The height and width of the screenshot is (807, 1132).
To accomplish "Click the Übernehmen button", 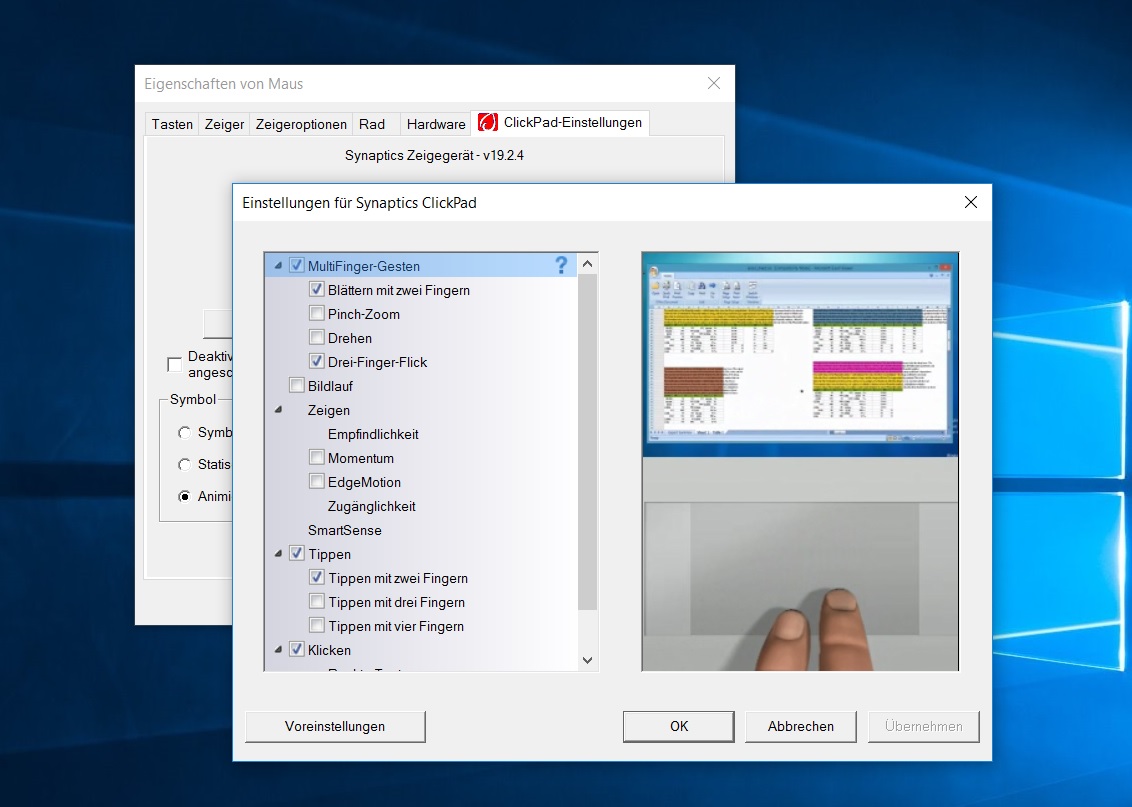I will pos(923,726).
